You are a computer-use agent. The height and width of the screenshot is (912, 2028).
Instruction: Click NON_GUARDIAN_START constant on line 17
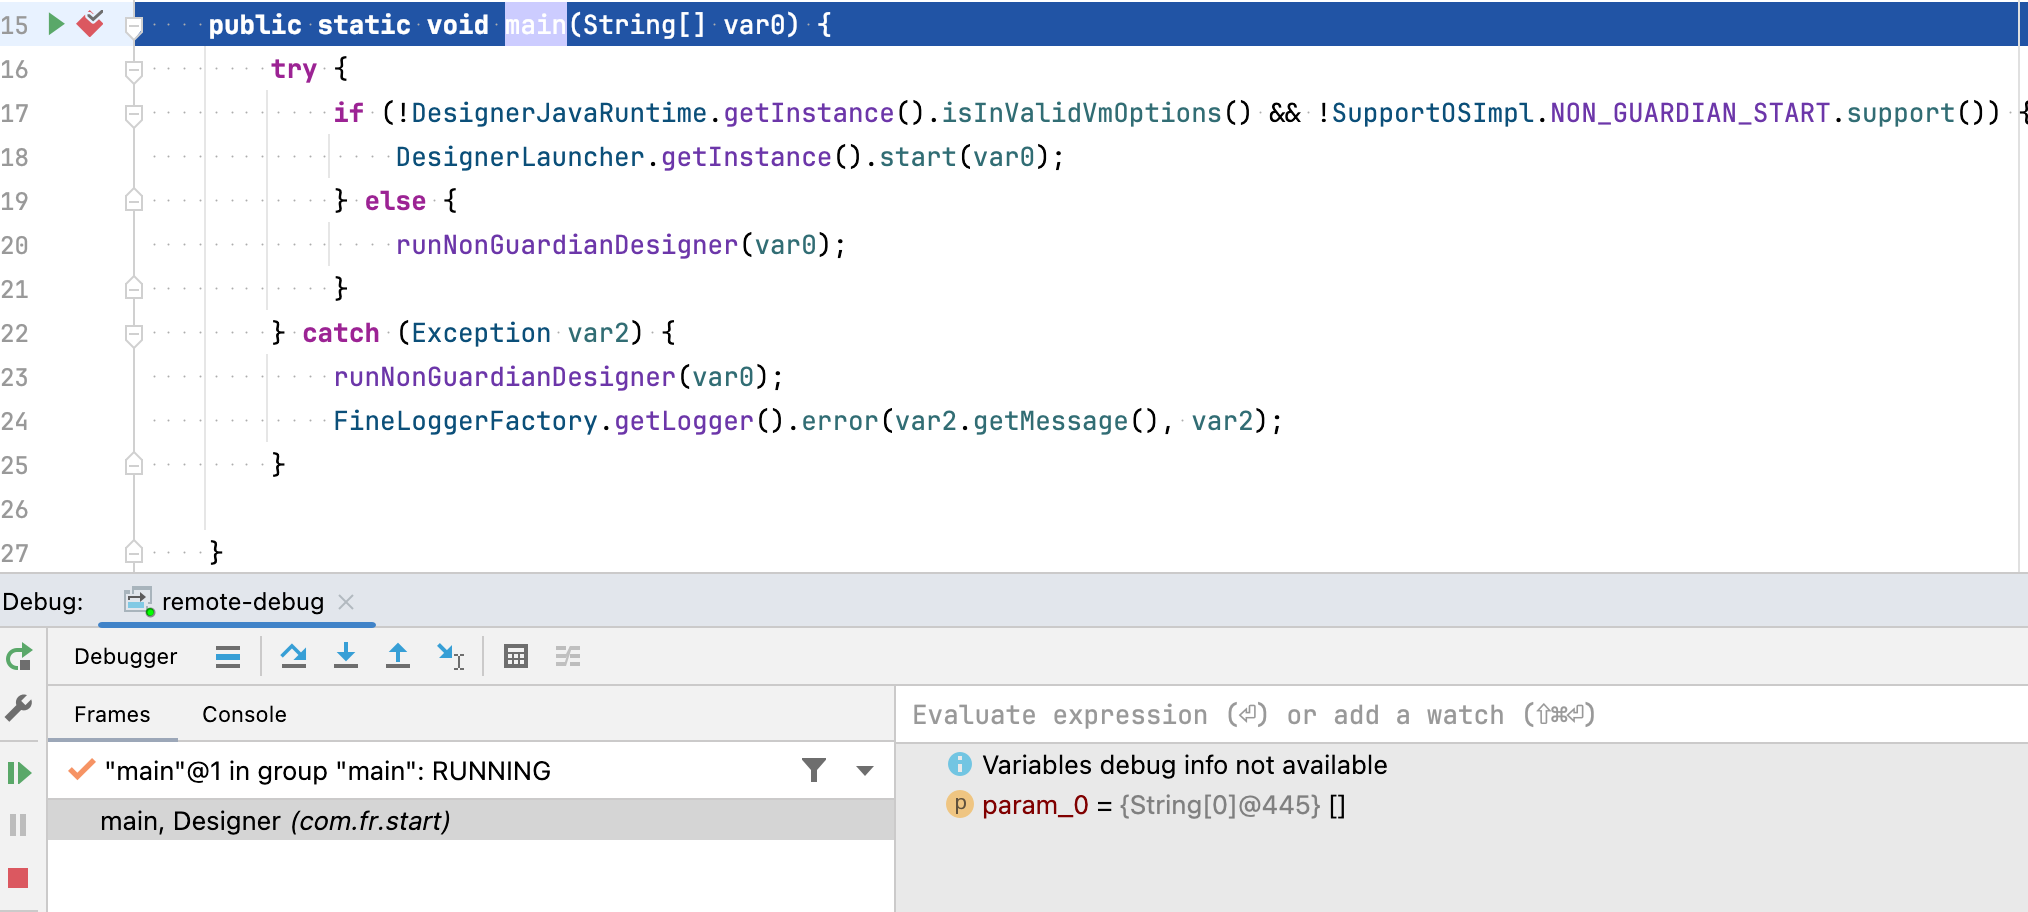1690,113
